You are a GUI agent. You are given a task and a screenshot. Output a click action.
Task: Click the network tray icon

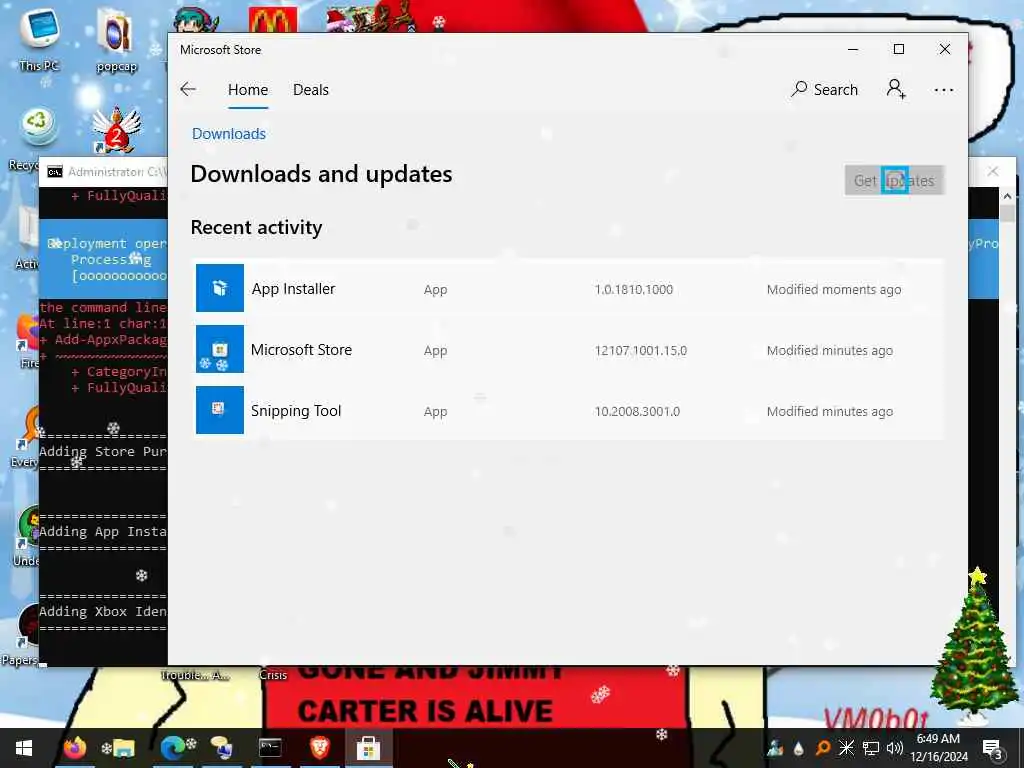pos(871,748)
